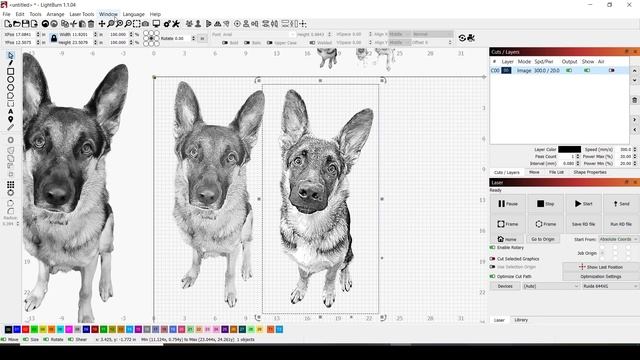The height and width of the screenshot is (360, 640).
Task: Toggle Show switch for layer C00
Action: tap(587, 71)
